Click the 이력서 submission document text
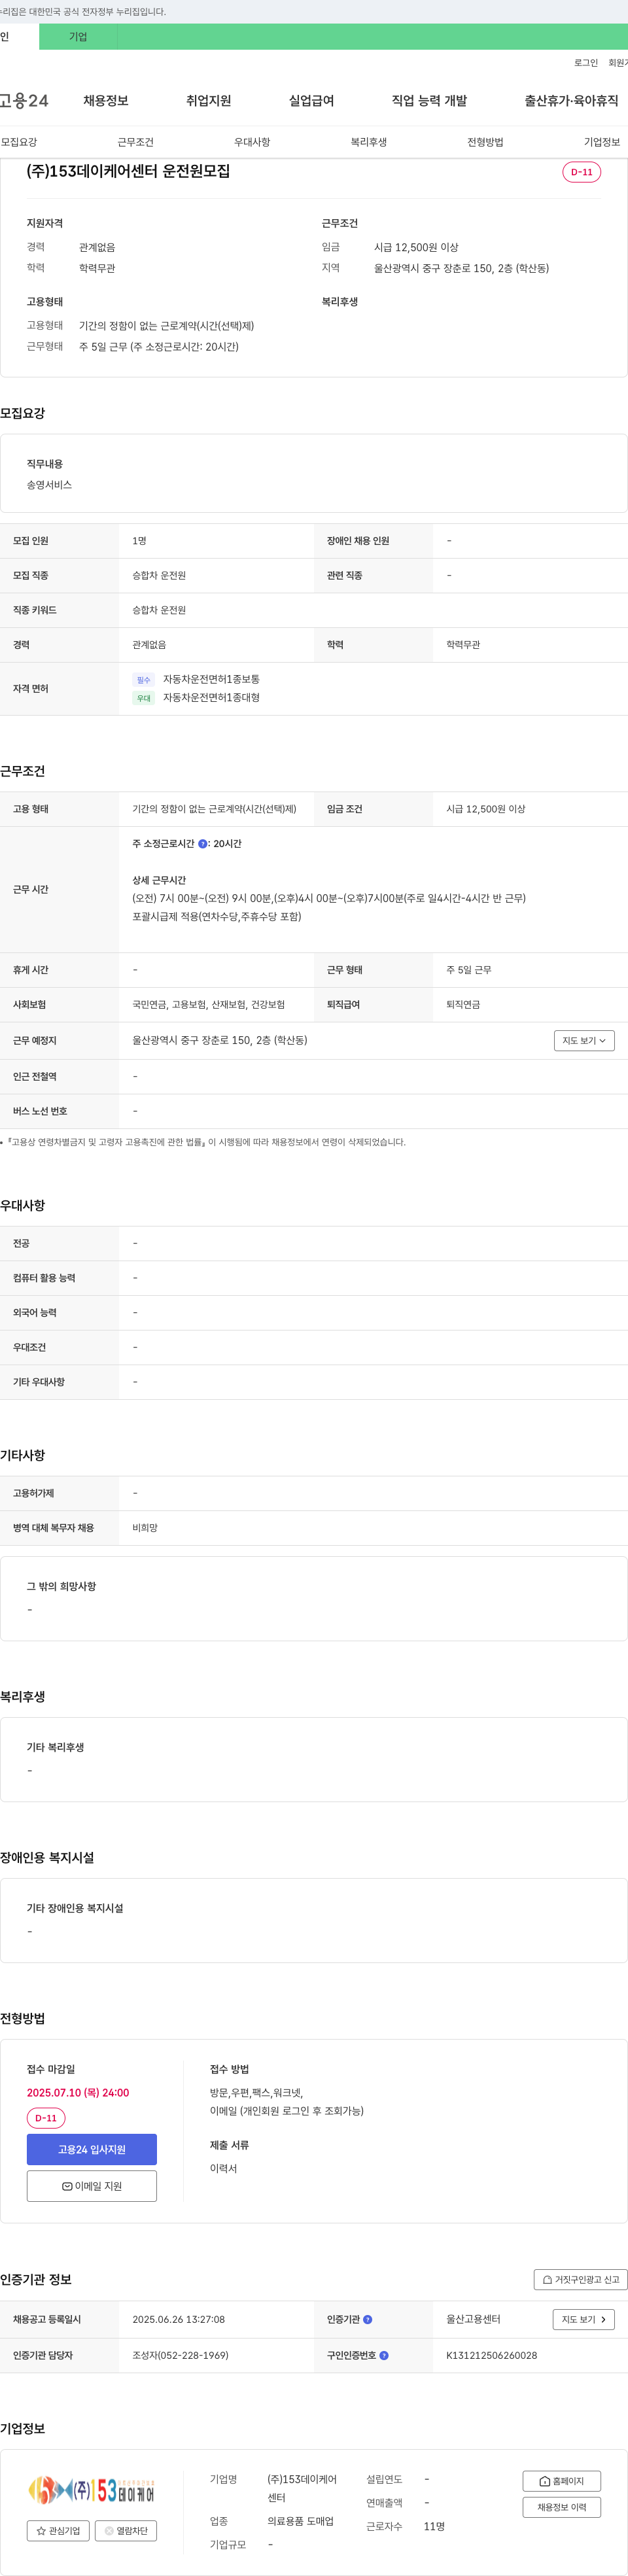This screenshot has width=628, height=2576. [223, 2168]
